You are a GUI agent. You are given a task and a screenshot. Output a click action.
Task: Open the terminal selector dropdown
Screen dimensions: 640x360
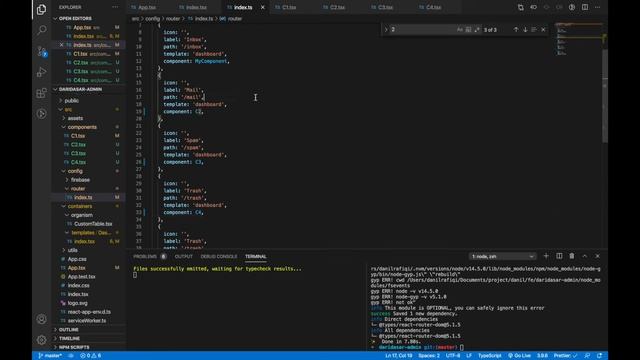(502, 256)
